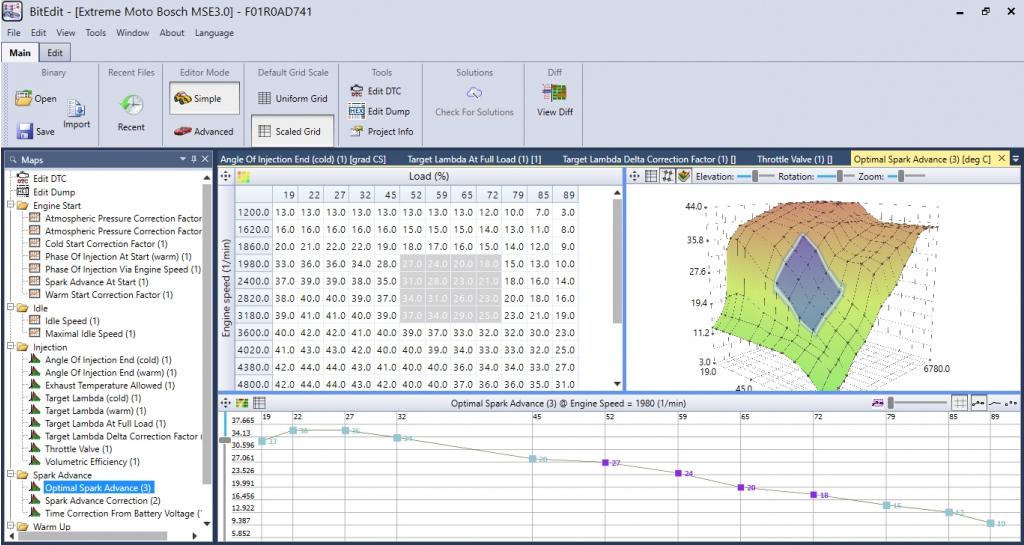The image size is (1024, 545).
Task: Adjust the 3D Zoom slider
Action: (x=905, y=176)
